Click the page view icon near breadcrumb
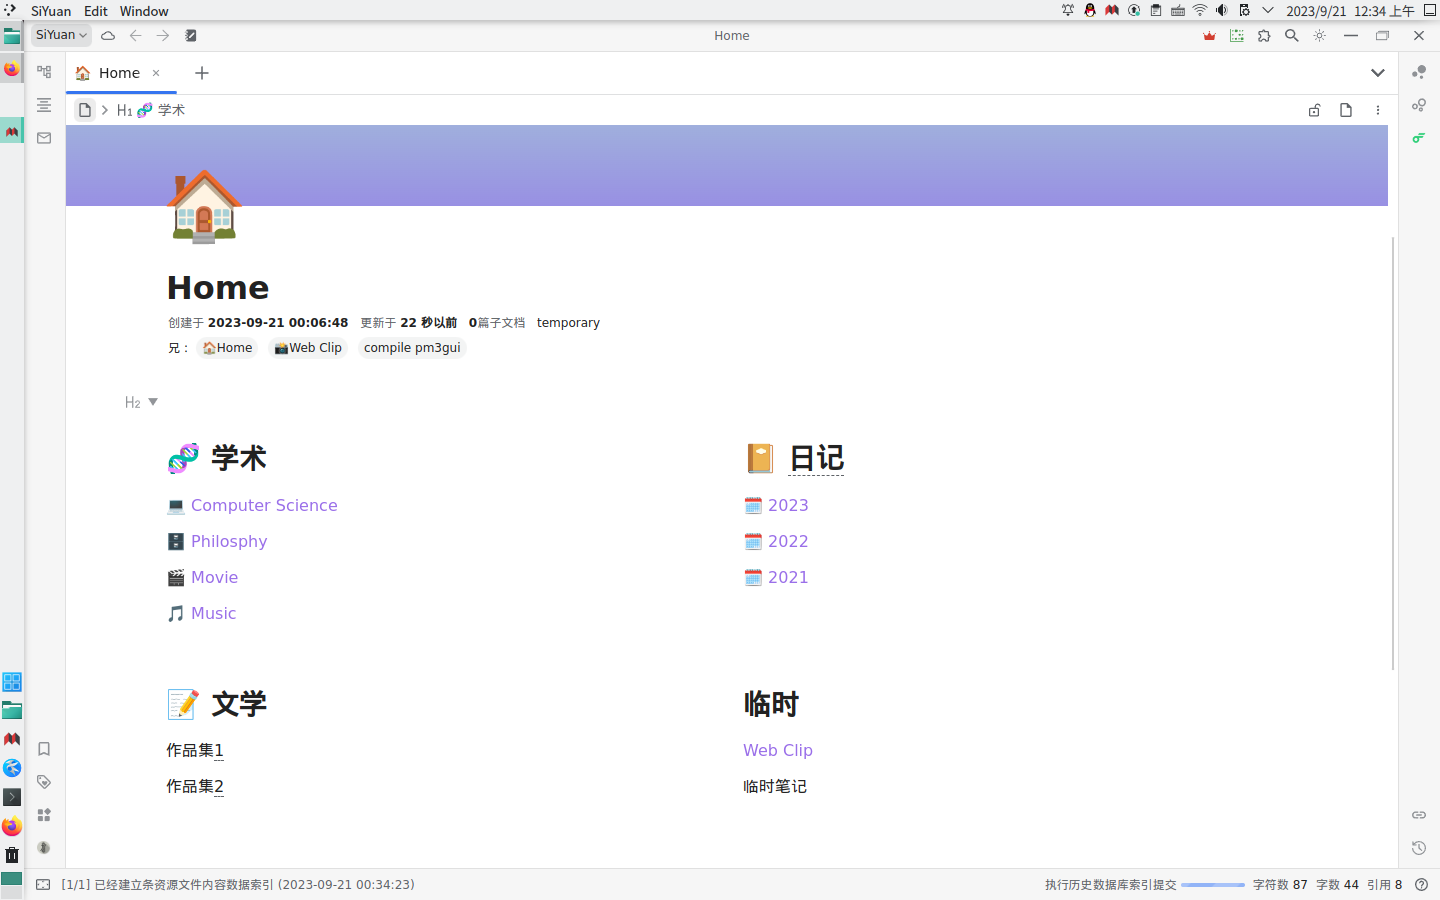Image resolution: width=1440 pixels, height=900 pixels. click(1346, 110)
